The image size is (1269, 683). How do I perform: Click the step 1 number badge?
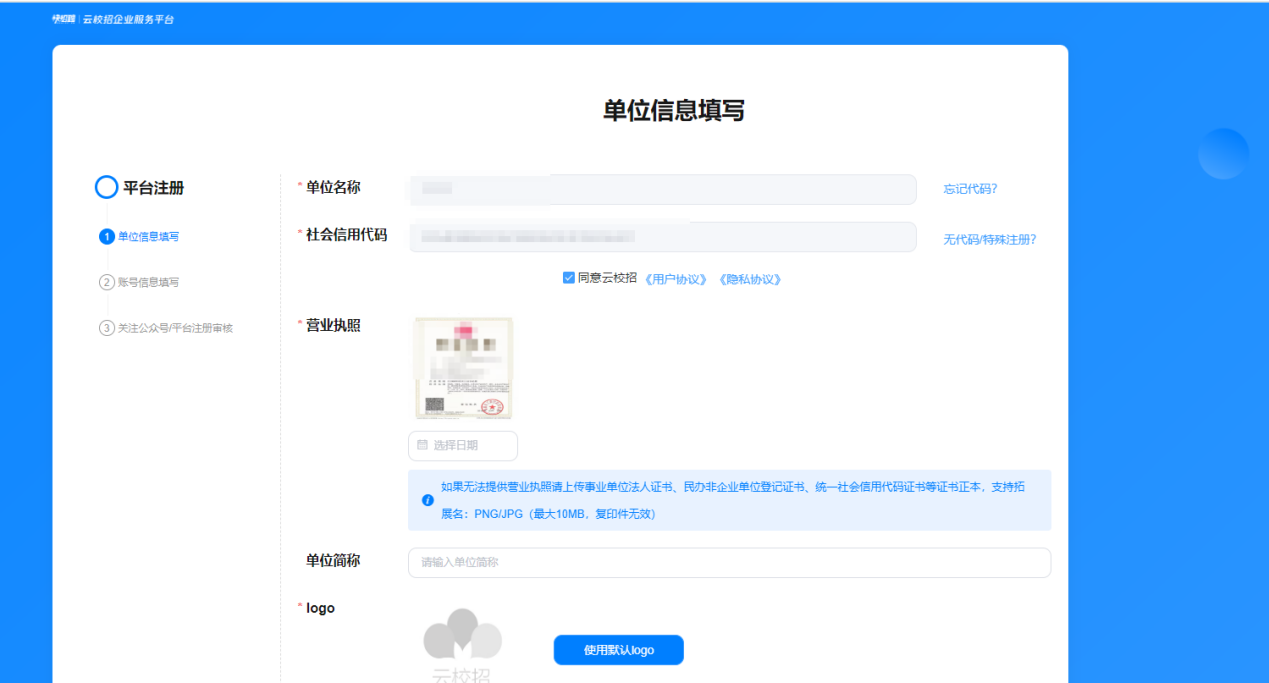[106, 237]
